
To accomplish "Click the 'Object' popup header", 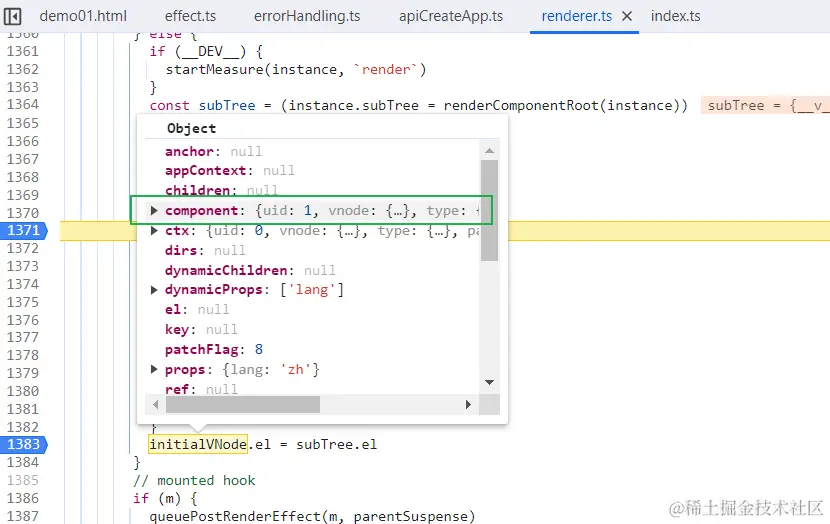I will pos(192,129).
